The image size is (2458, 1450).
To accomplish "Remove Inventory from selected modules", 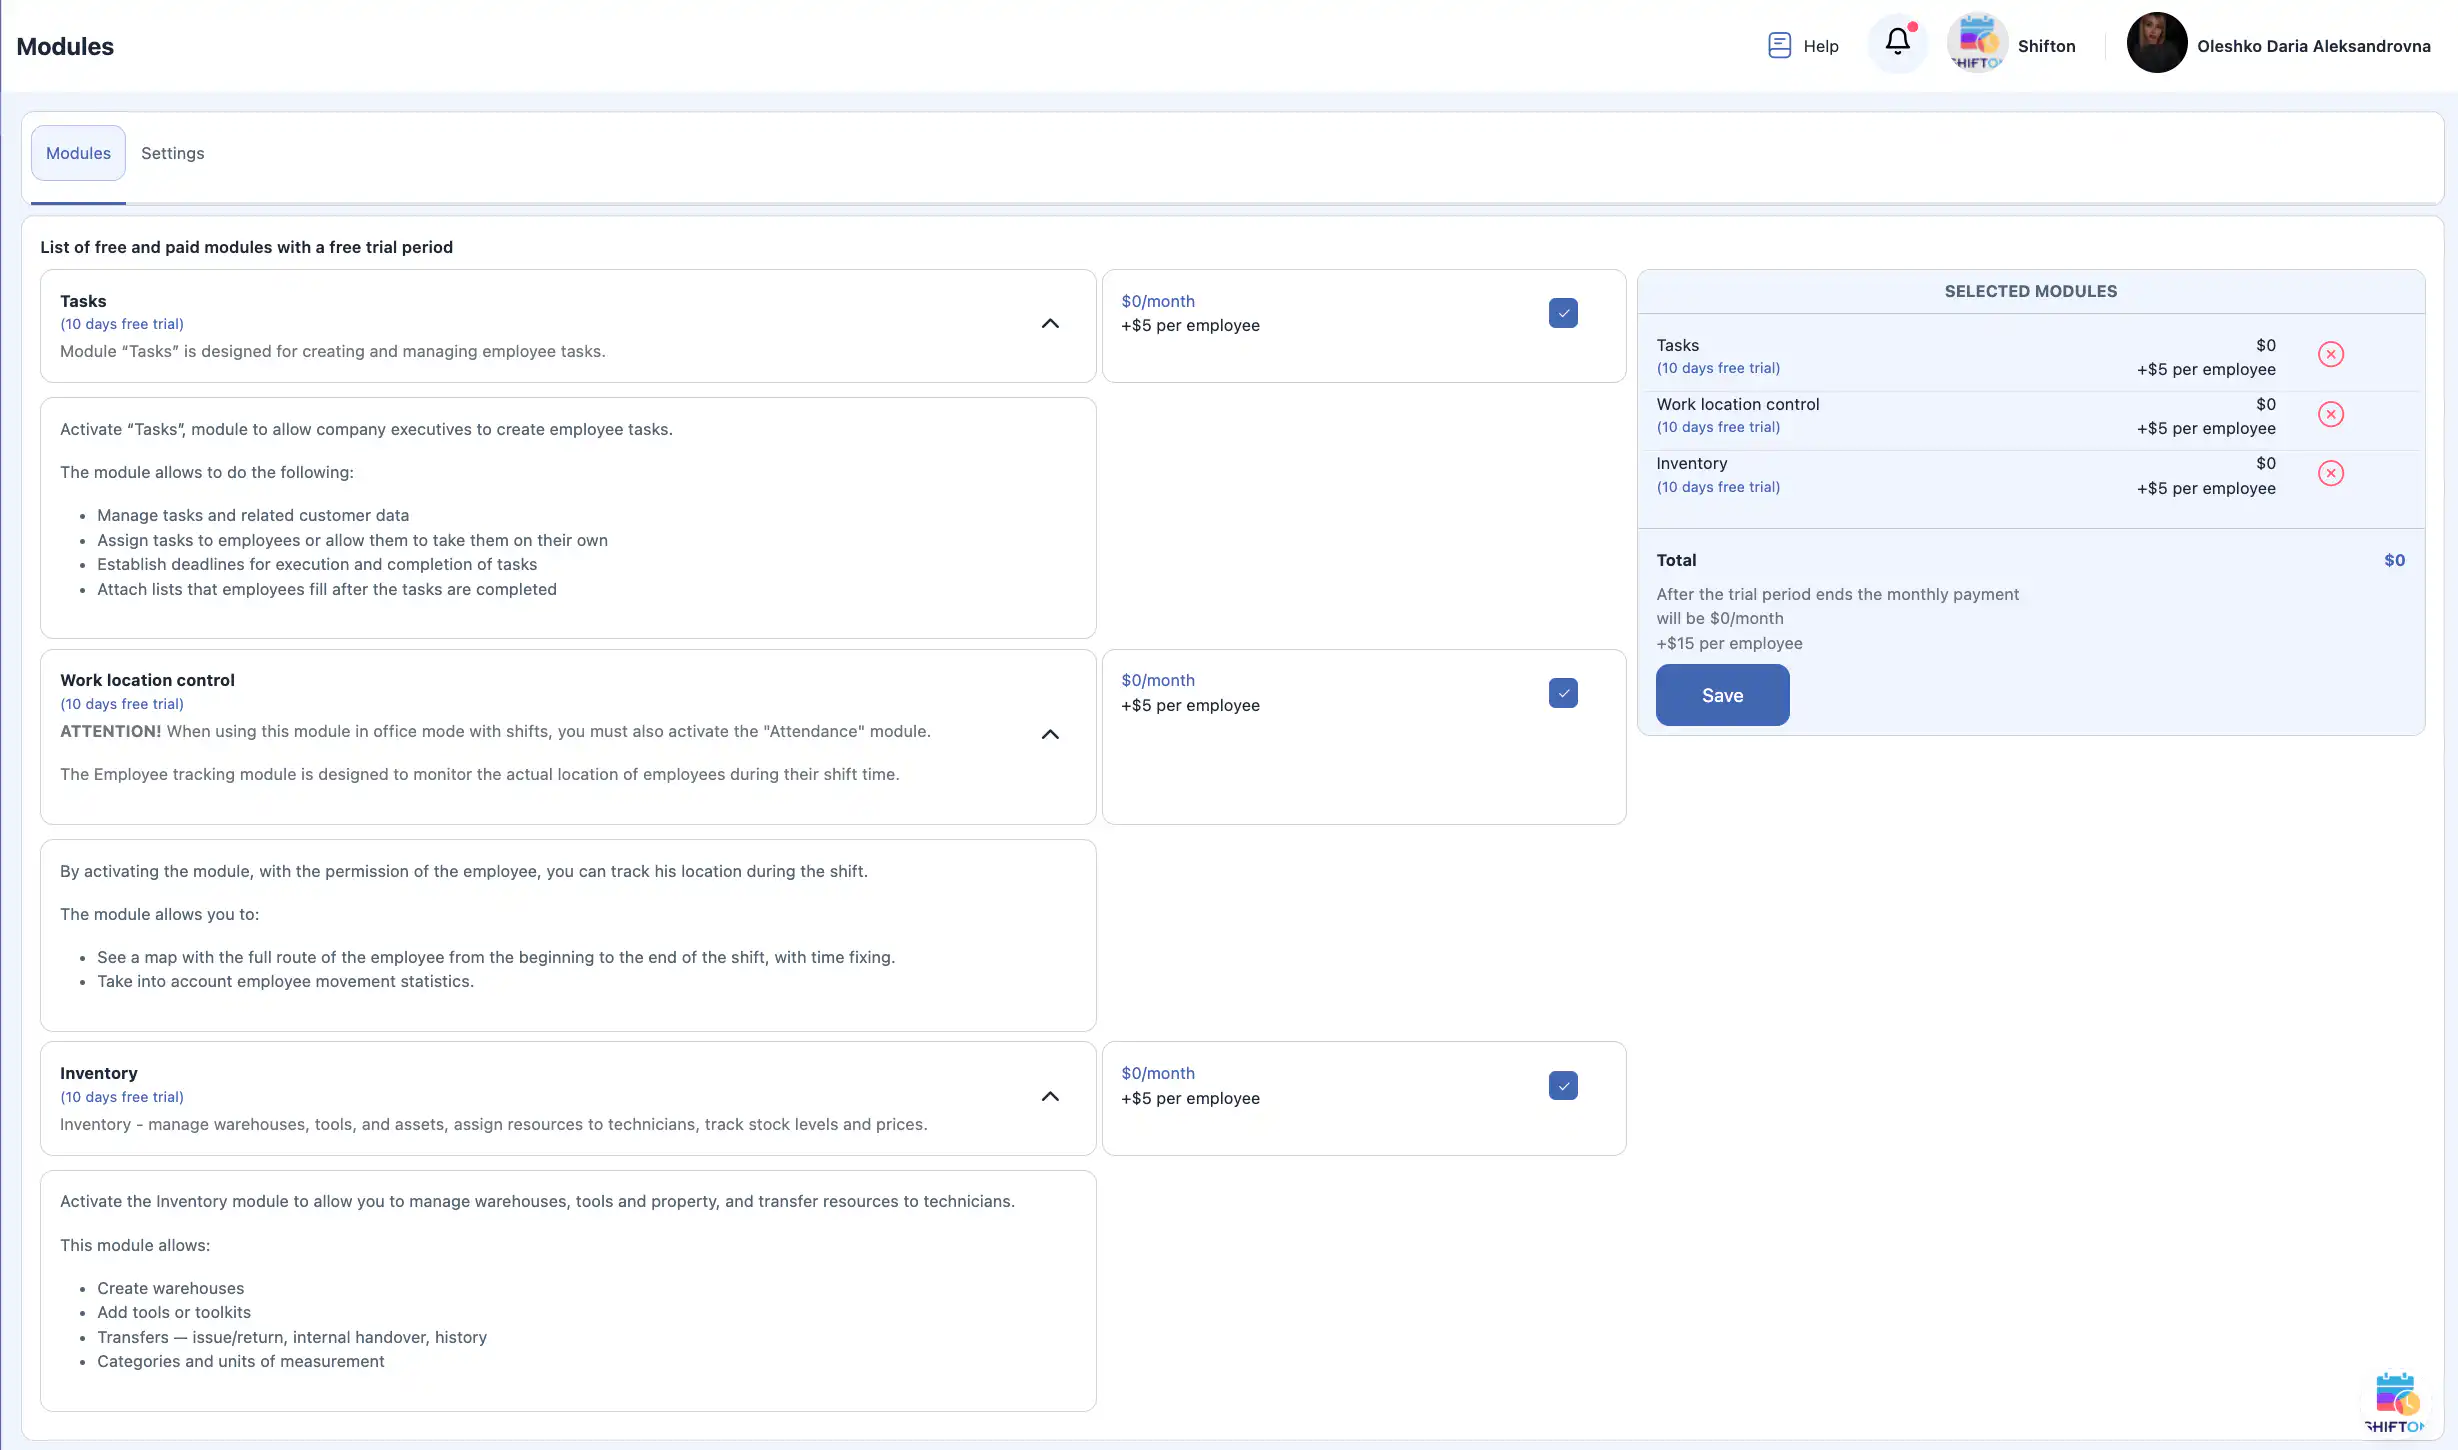I will [2330, 473].
